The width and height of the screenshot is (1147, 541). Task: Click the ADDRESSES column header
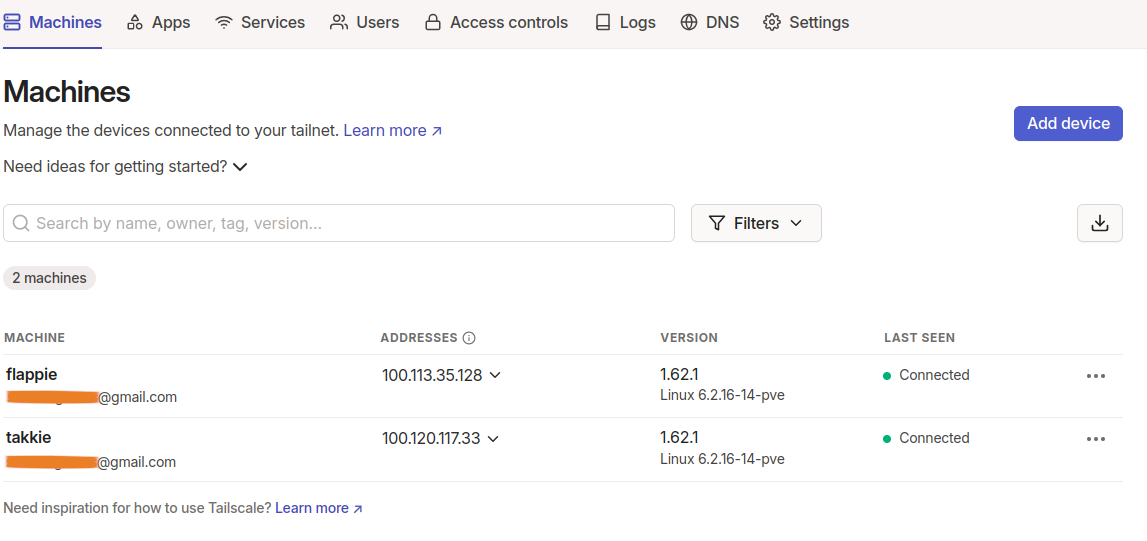(418, 338)
